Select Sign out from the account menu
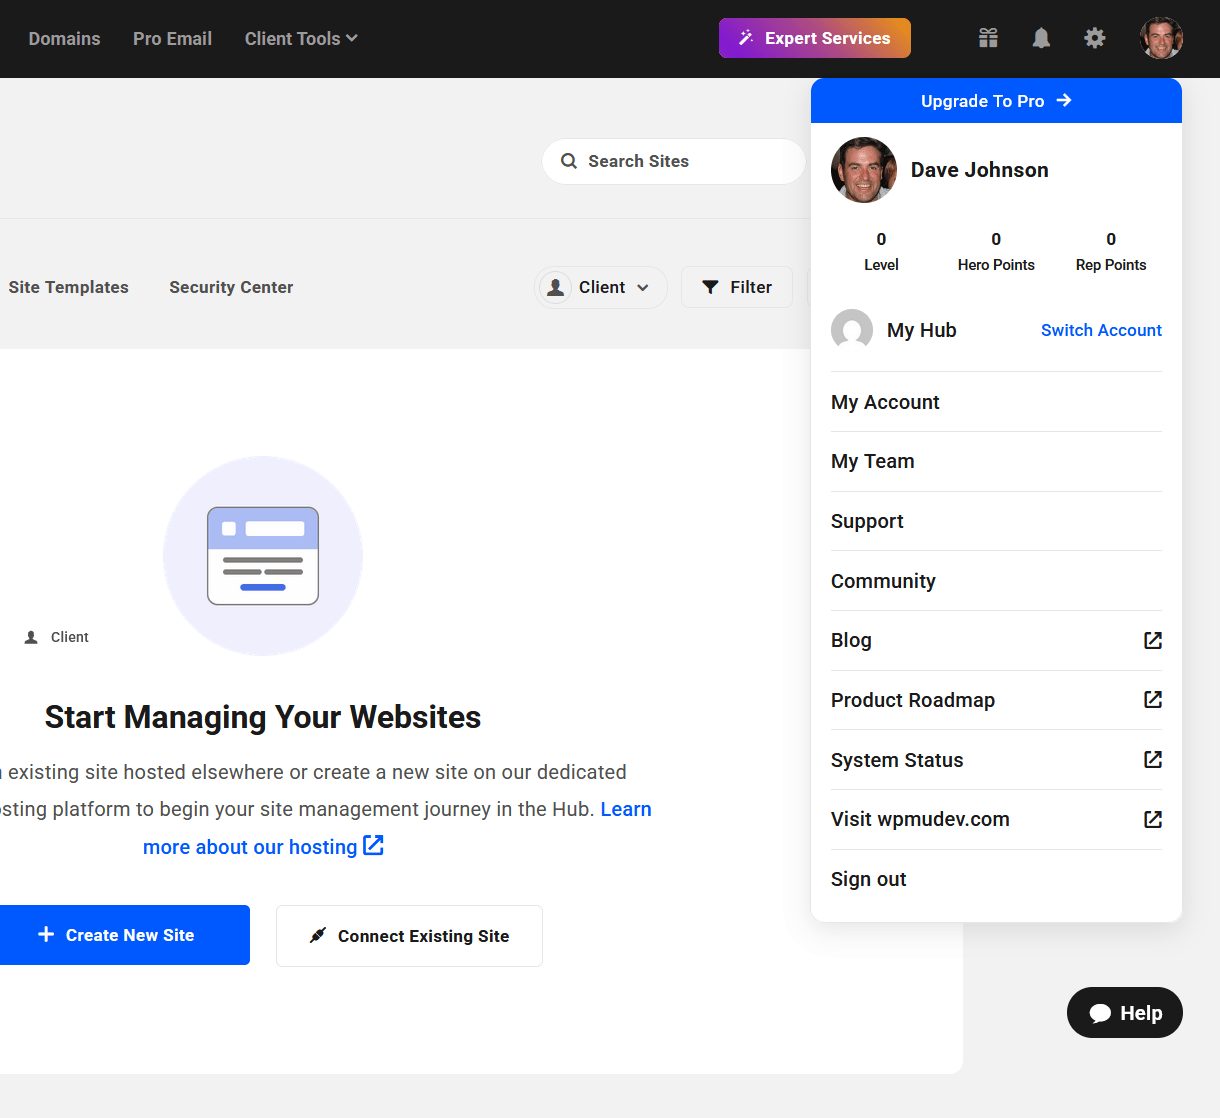This screenshot has width=1220, height=1118. tap(868, 879)
